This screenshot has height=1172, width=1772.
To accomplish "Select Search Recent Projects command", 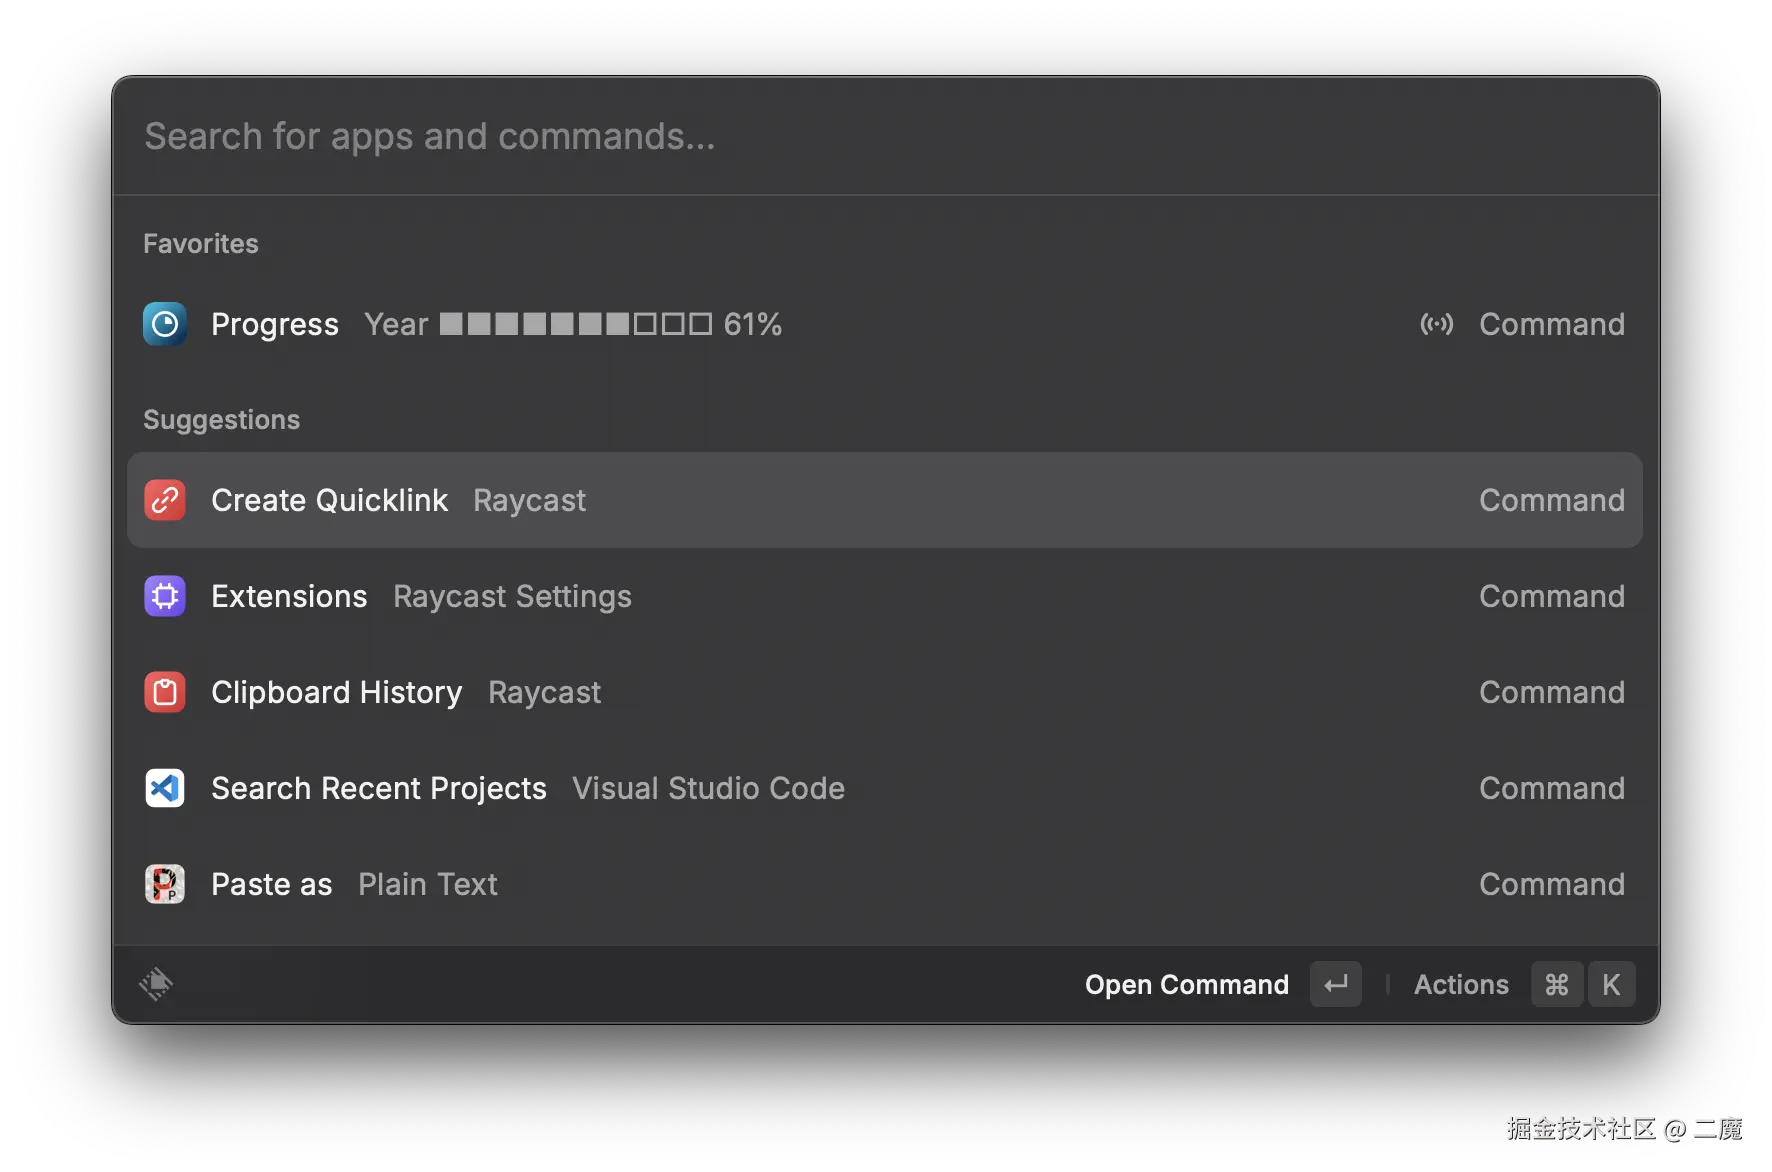I will pyautogui.click(x=886, y=788).
